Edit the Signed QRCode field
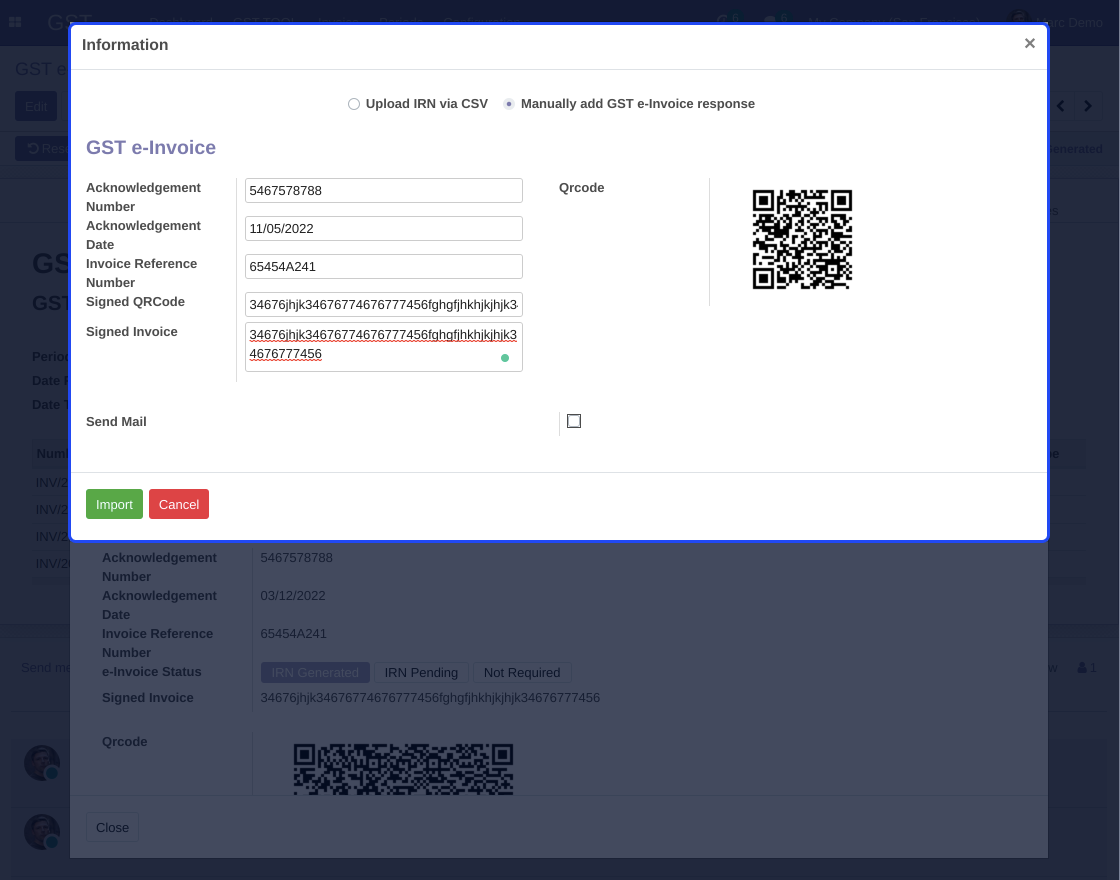 coord(384,304)
